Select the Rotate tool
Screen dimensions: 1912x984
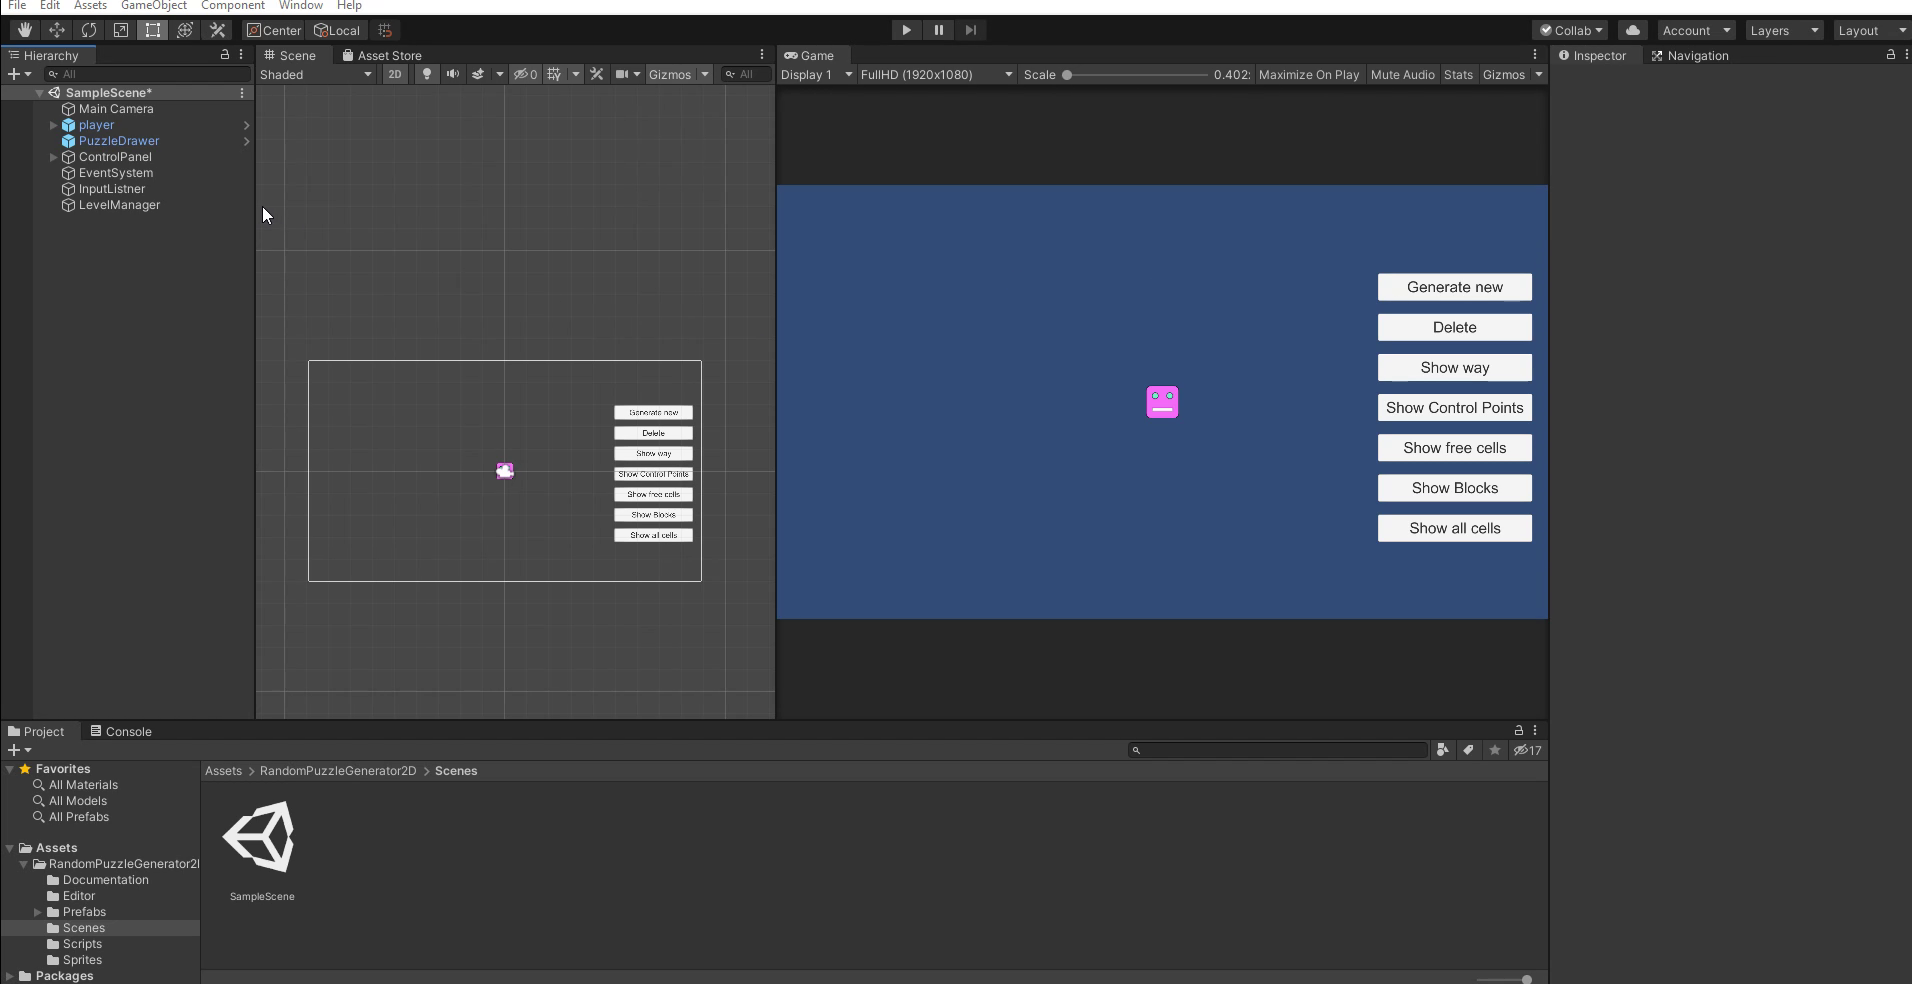coord(88,30)
